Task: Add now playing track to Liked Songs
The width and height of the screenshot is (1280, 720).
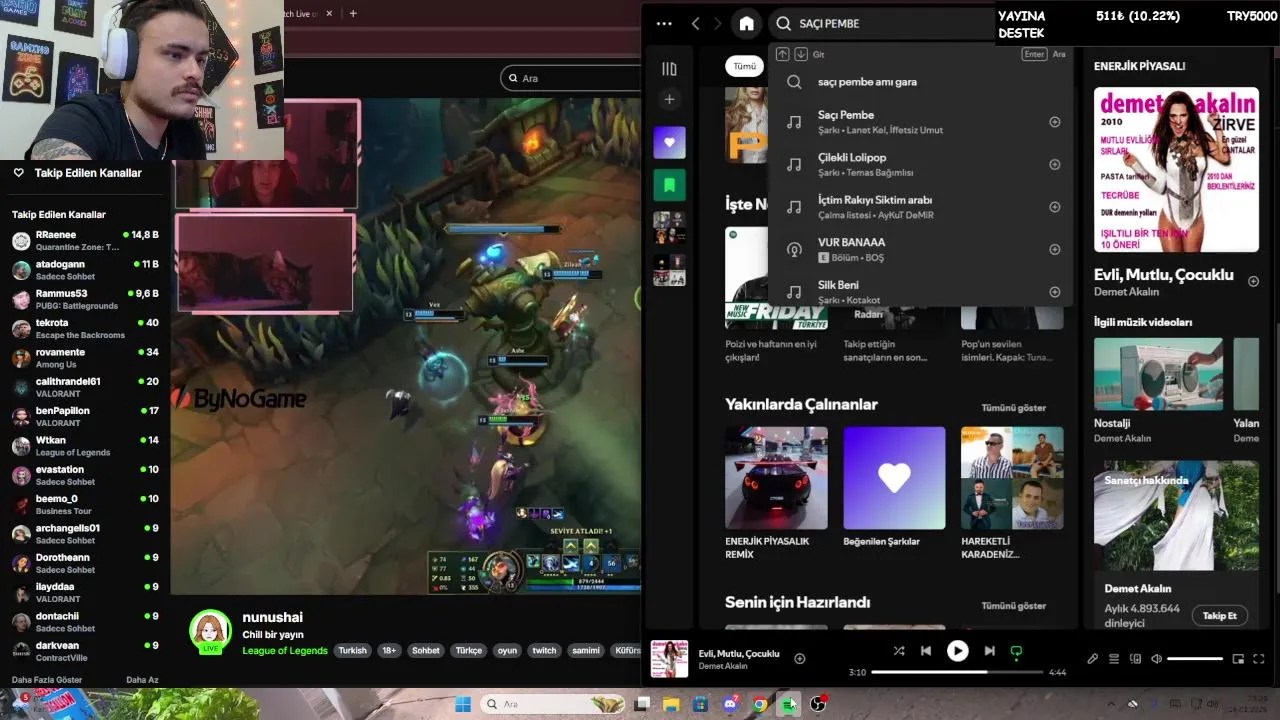Action: (799, 658)
